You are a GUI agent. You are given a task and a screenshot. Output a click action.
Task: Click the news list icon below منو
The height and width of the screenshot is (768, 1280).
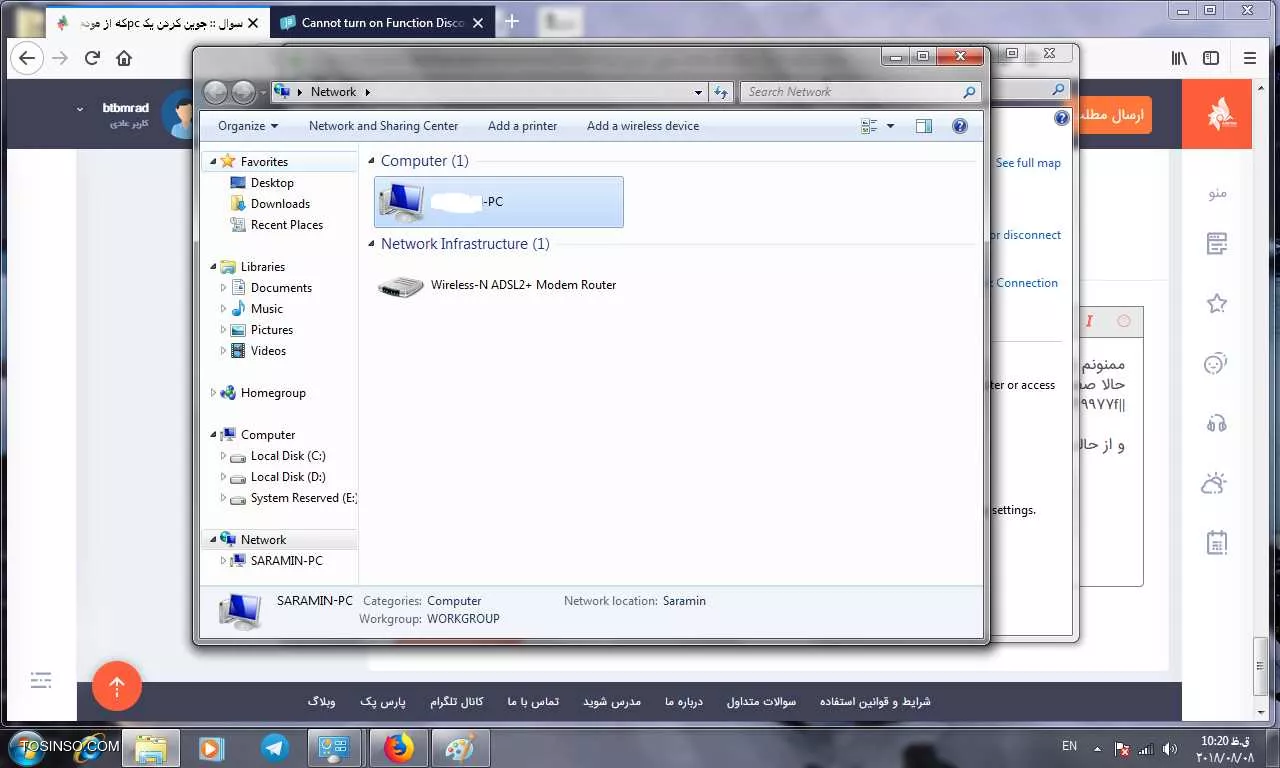(x=1217, y=243)
